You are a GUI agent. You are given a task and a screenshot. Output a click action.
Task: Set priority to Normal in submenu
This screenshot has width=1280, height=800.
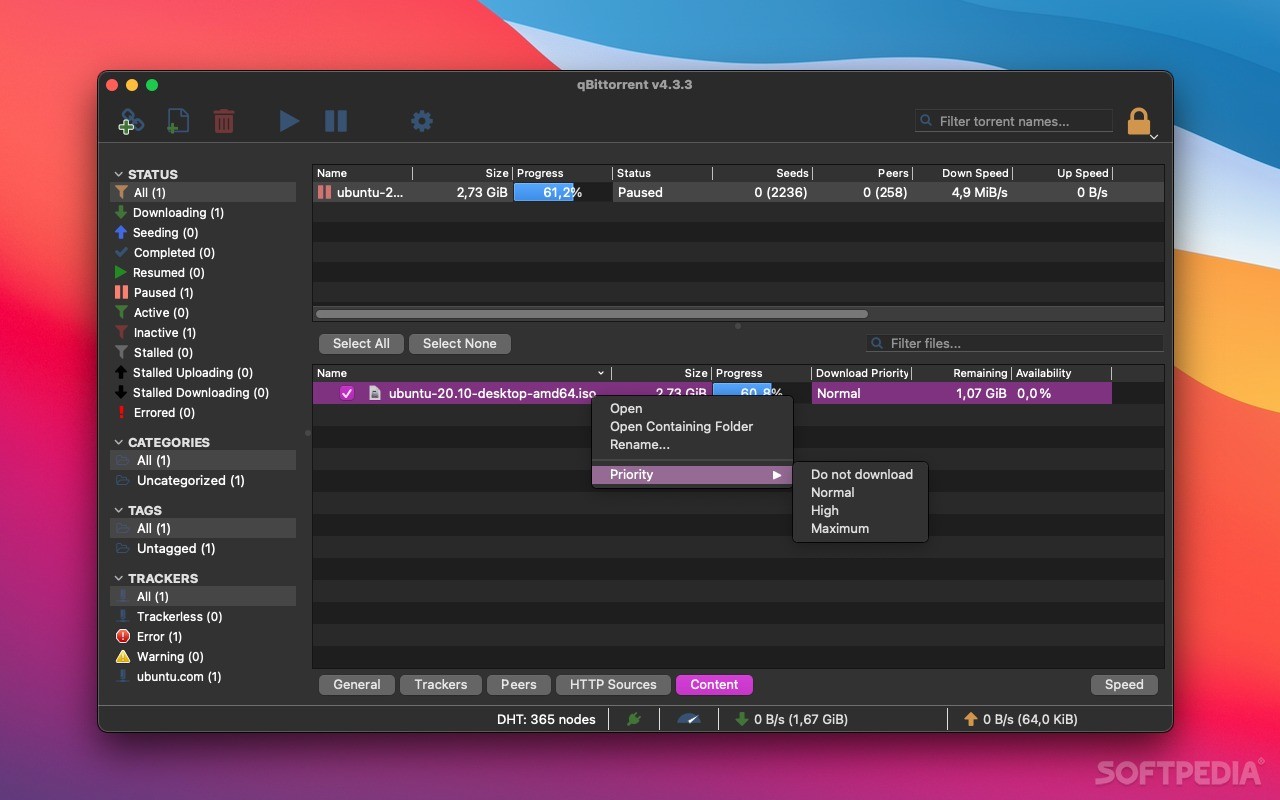[861, 492]
